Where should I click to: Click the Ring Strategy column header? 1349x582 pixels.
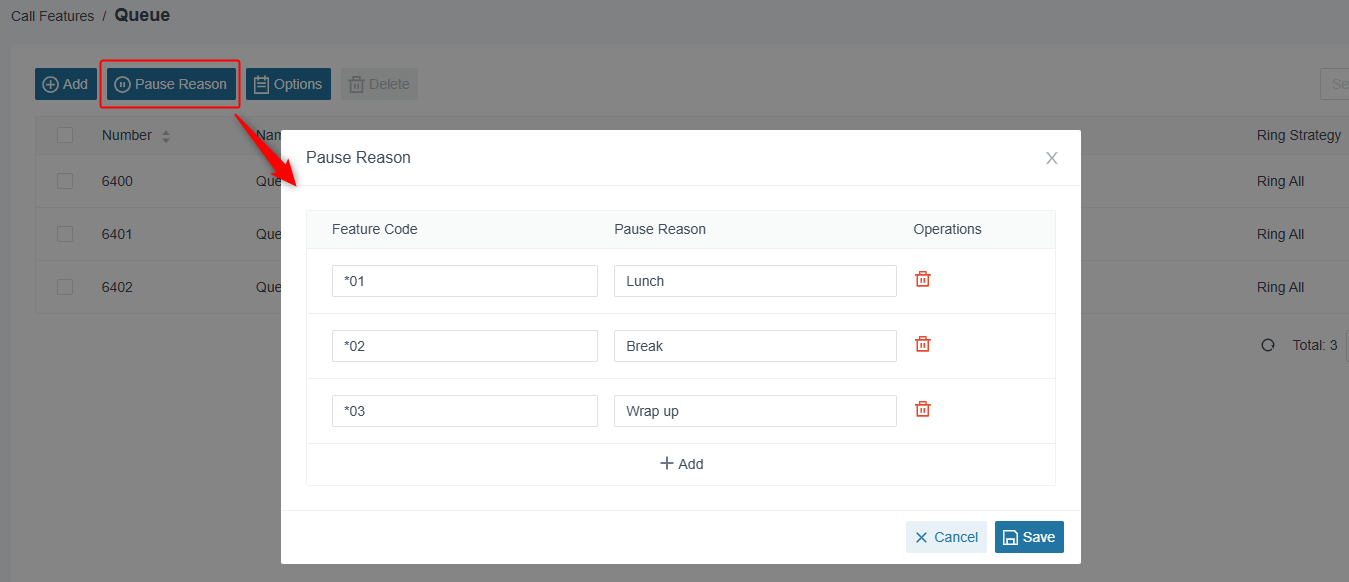click(x=1299, y=135)
